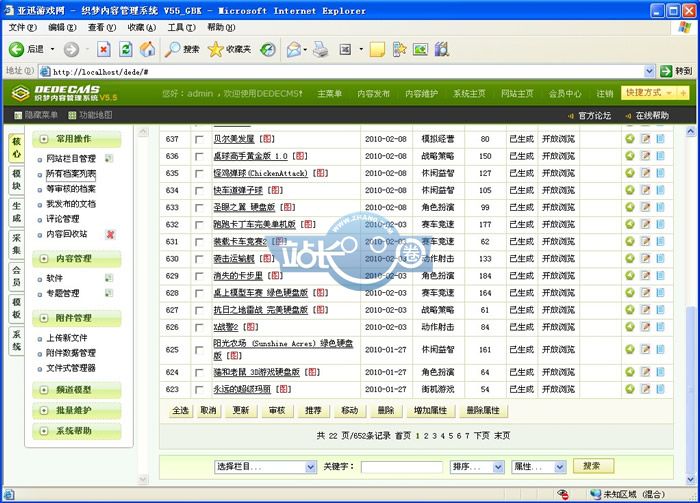Click the browser address bar

[x=342, y=71]
